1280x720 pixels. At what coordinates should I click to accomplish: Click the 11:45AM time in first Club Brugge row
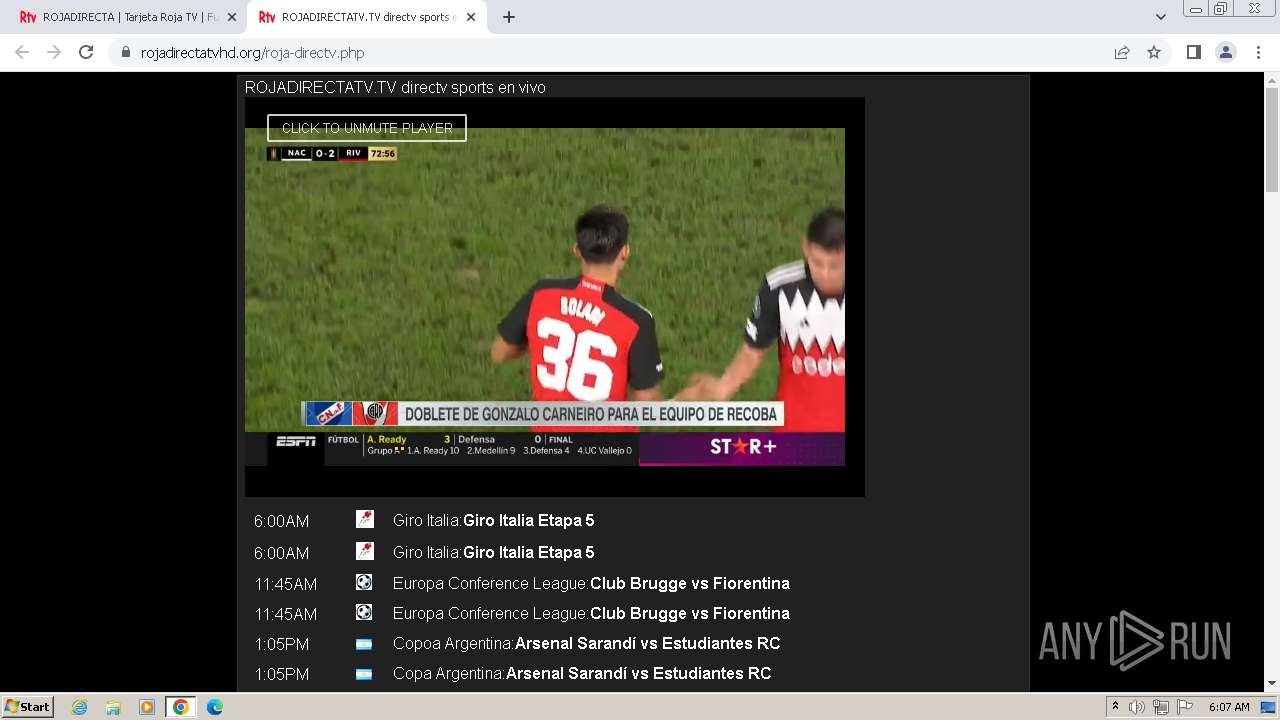[x=285, y=584]
